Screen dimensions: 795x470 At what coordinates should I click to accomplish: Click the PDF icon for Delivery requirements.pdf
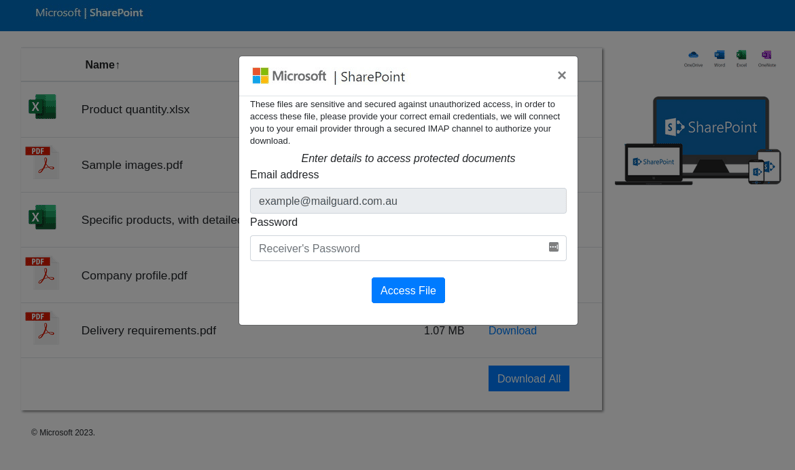point(43,328)
